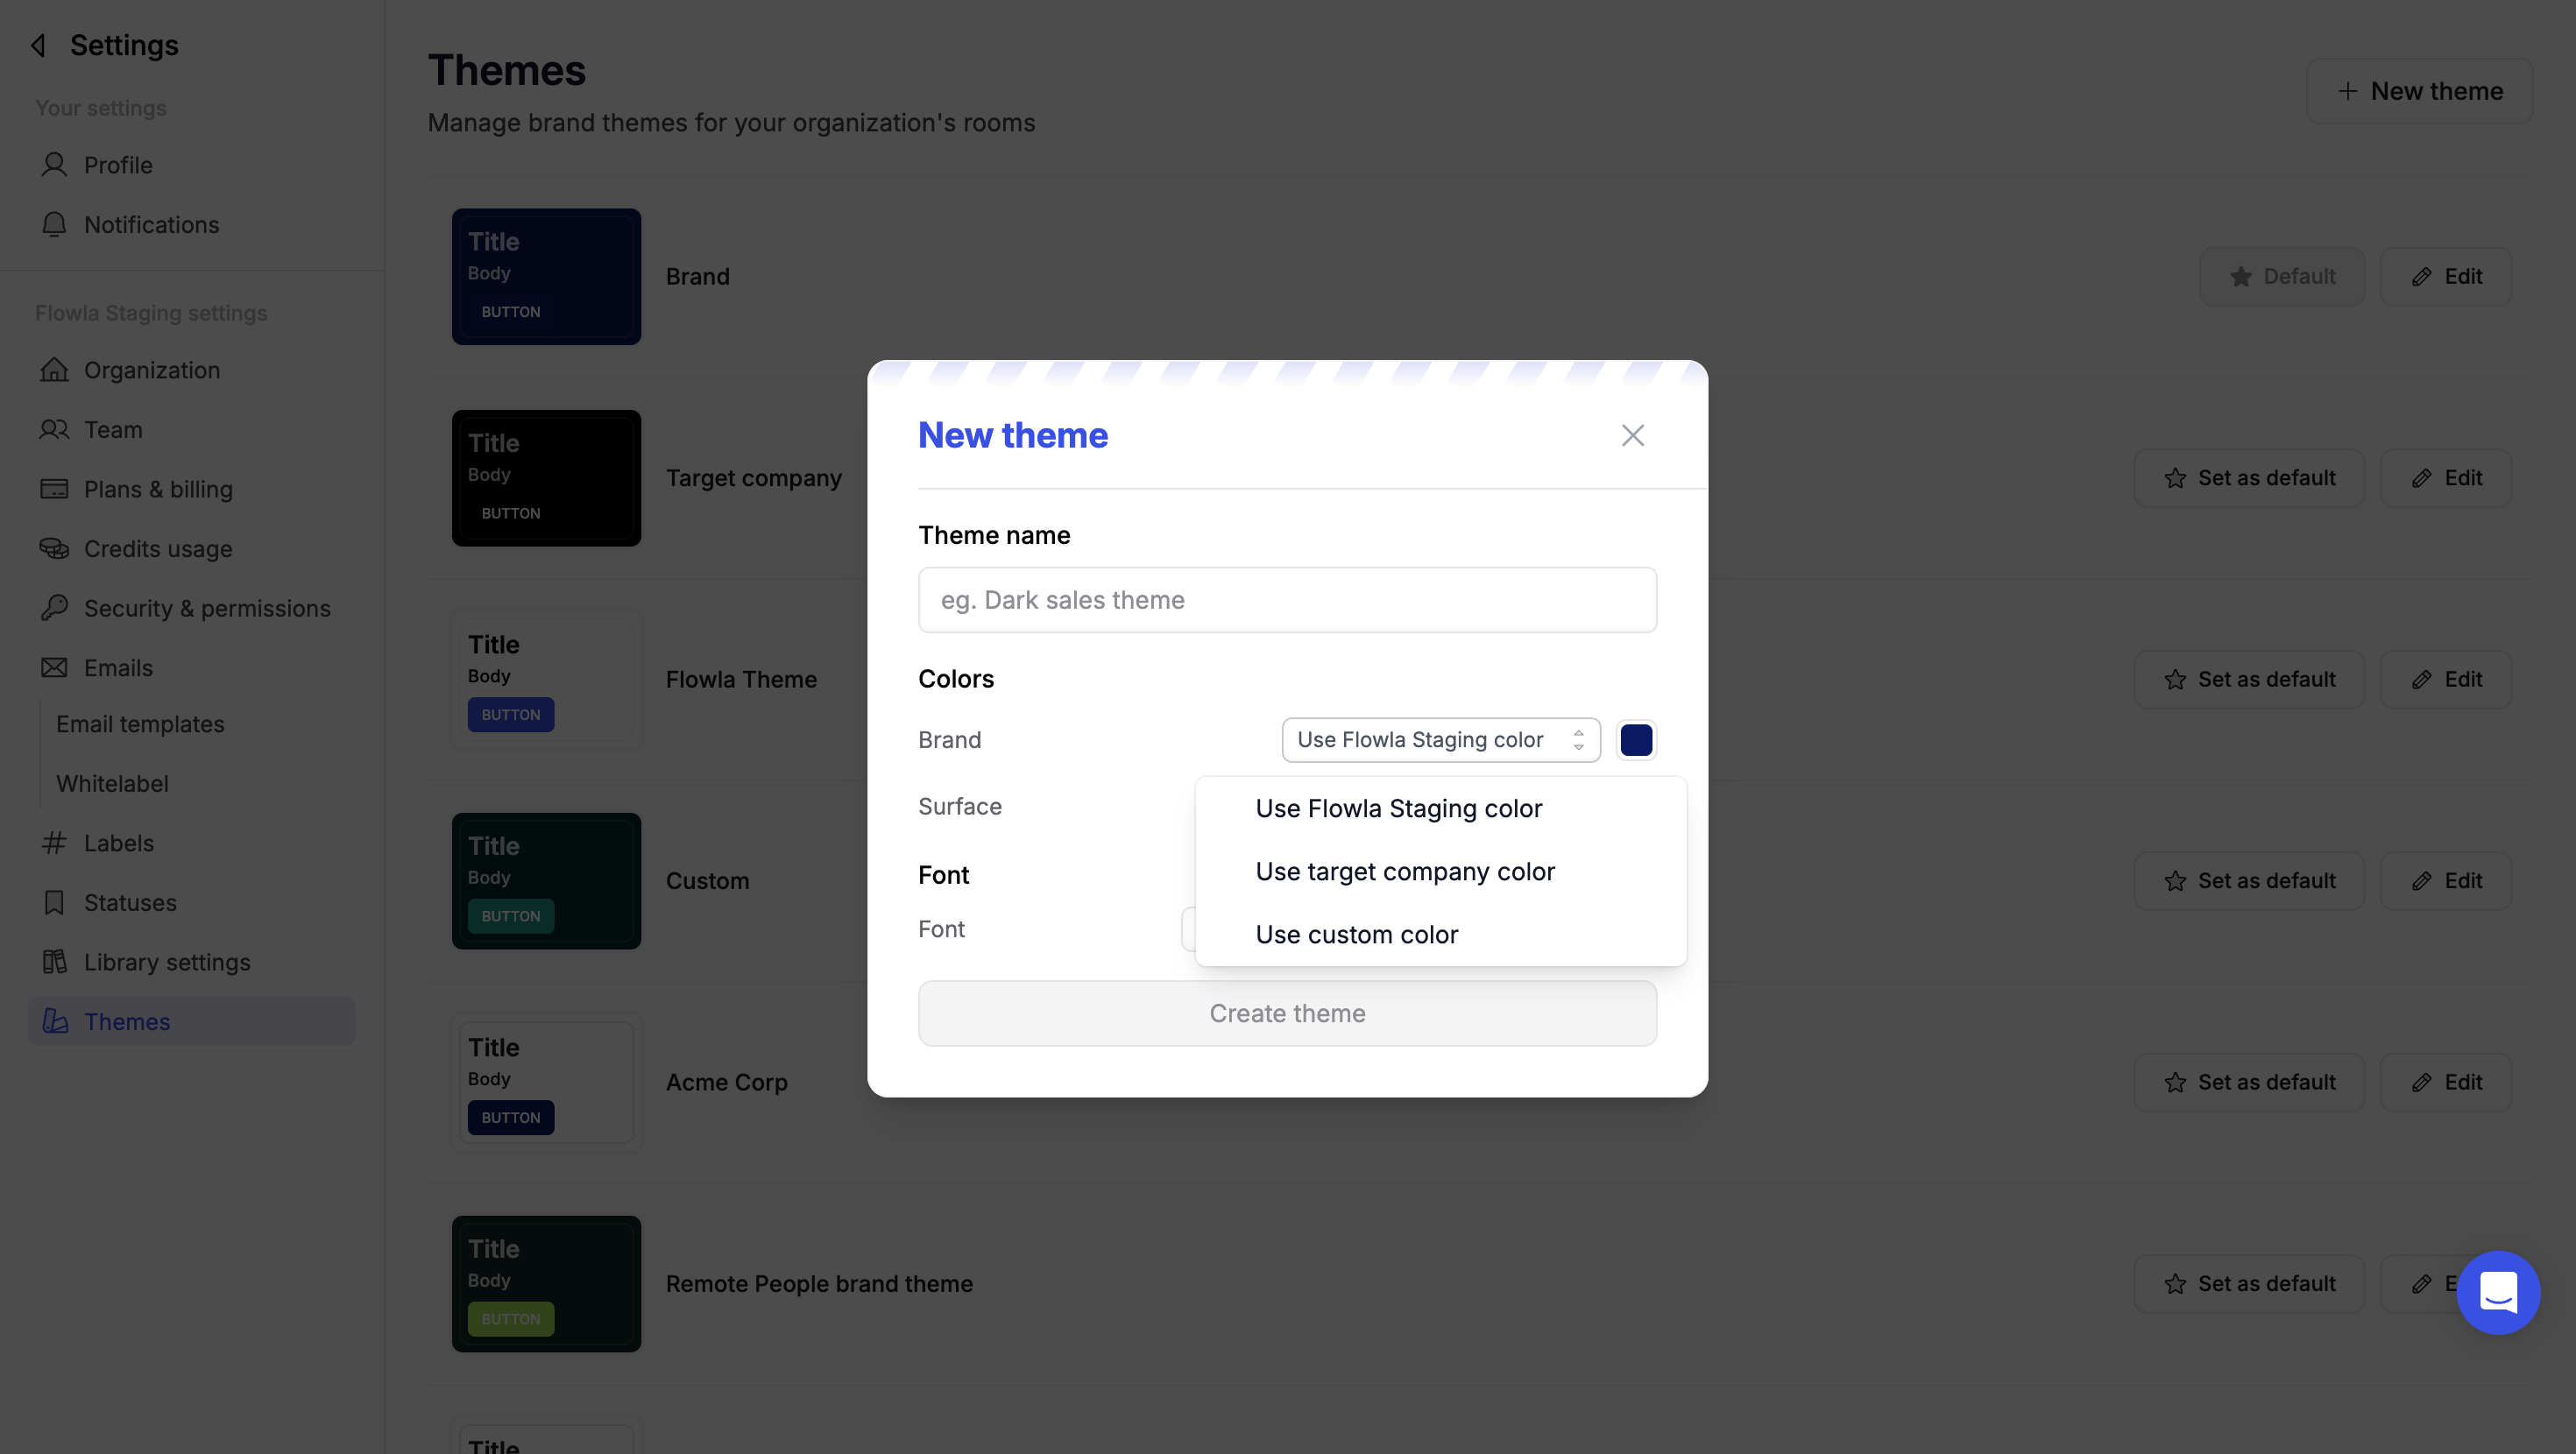Screen dimensions: 2576x1454
Task: Click Remote People brand theme thumbnail
Action: [546, 1284]
